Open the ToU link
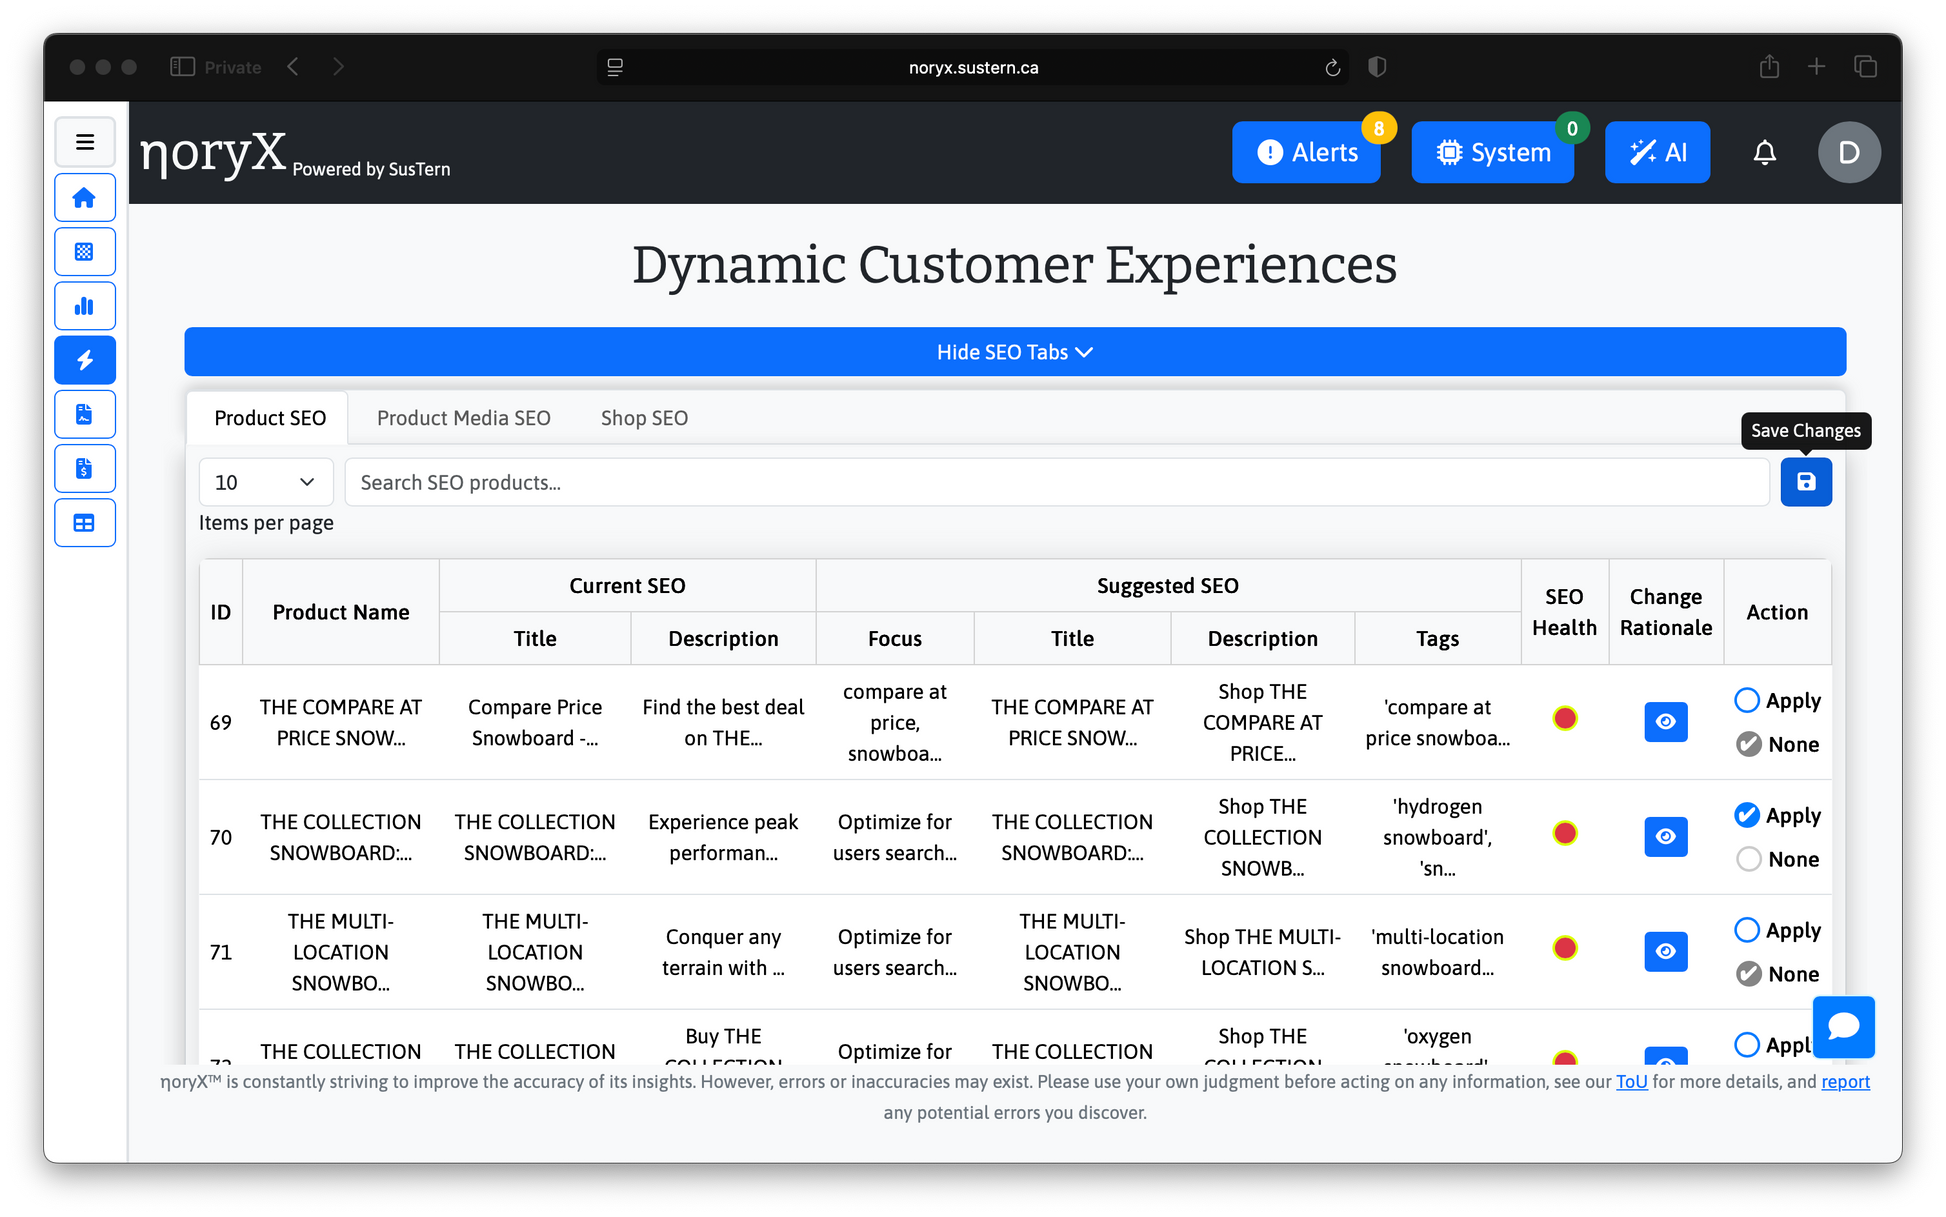Viewport: 1946px width, 1217px height. click(1631, 1082)
